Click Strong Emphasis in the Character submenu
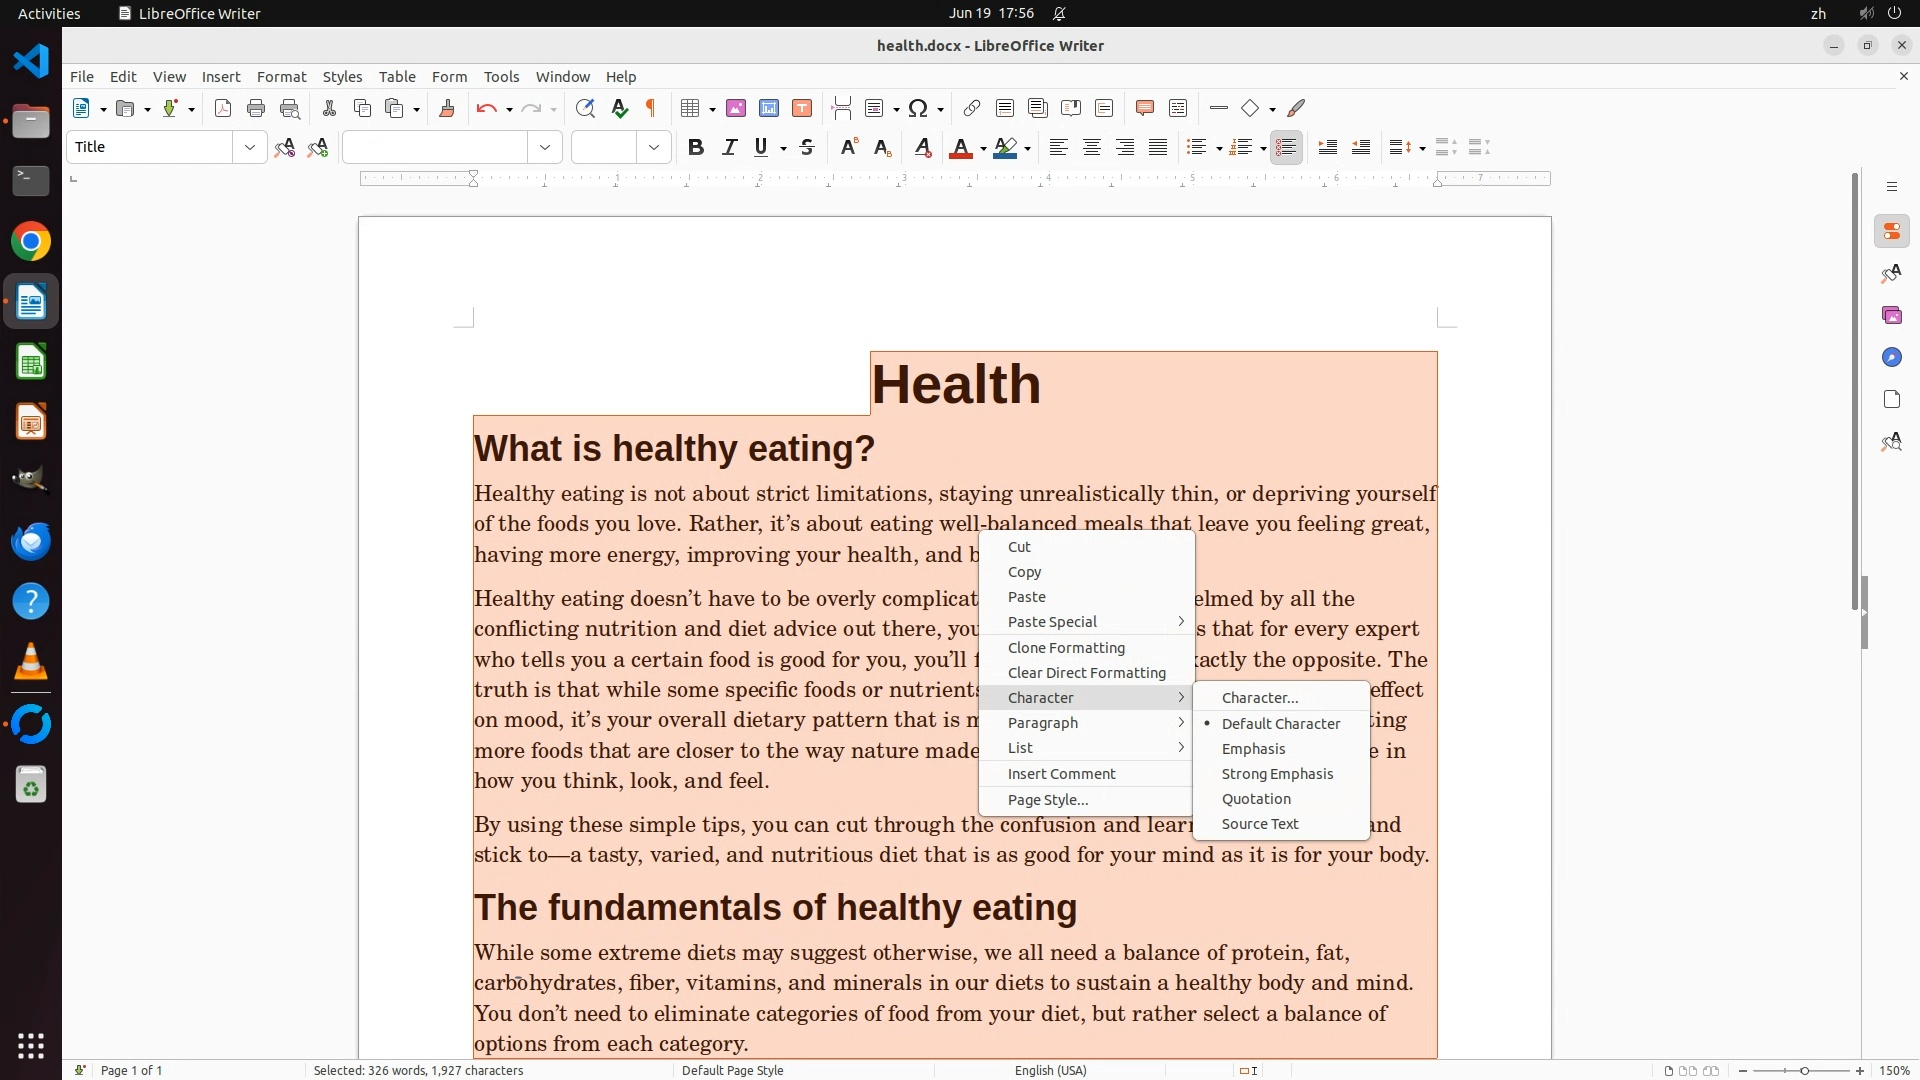Image resolution: width=1920 pixels, height=1080 pixels. tap(1277, 774)
